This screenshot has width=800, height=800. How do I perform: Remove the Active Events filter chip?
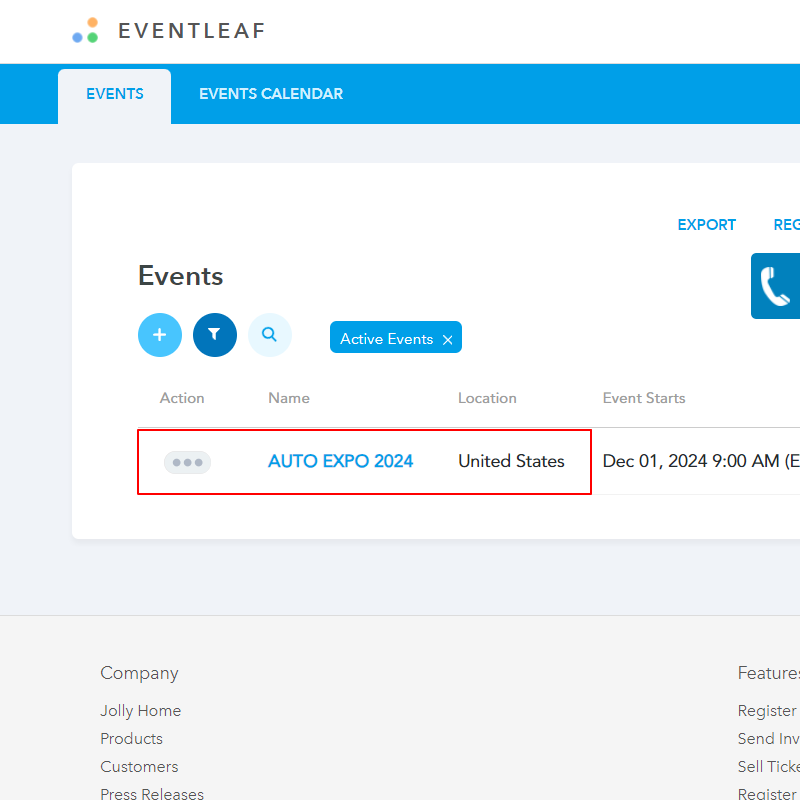pyautogui.click(x=447, y=340)
